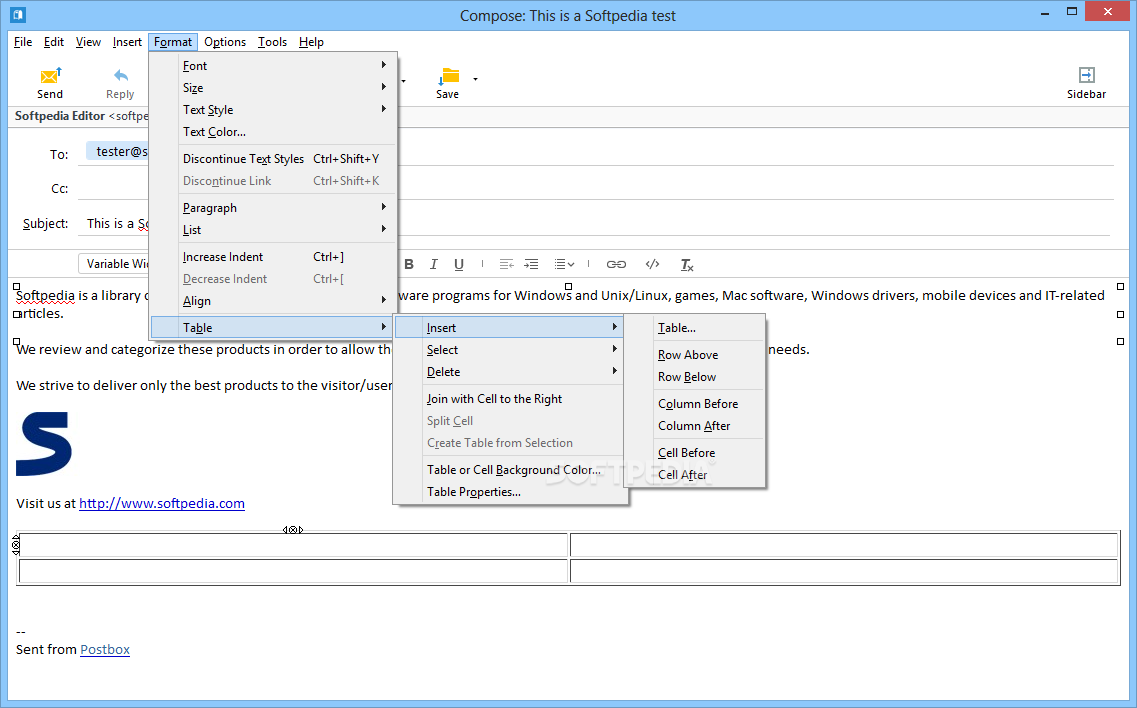
Task: Click the remove formatting Tx icon
Action: tap(687, 265)
